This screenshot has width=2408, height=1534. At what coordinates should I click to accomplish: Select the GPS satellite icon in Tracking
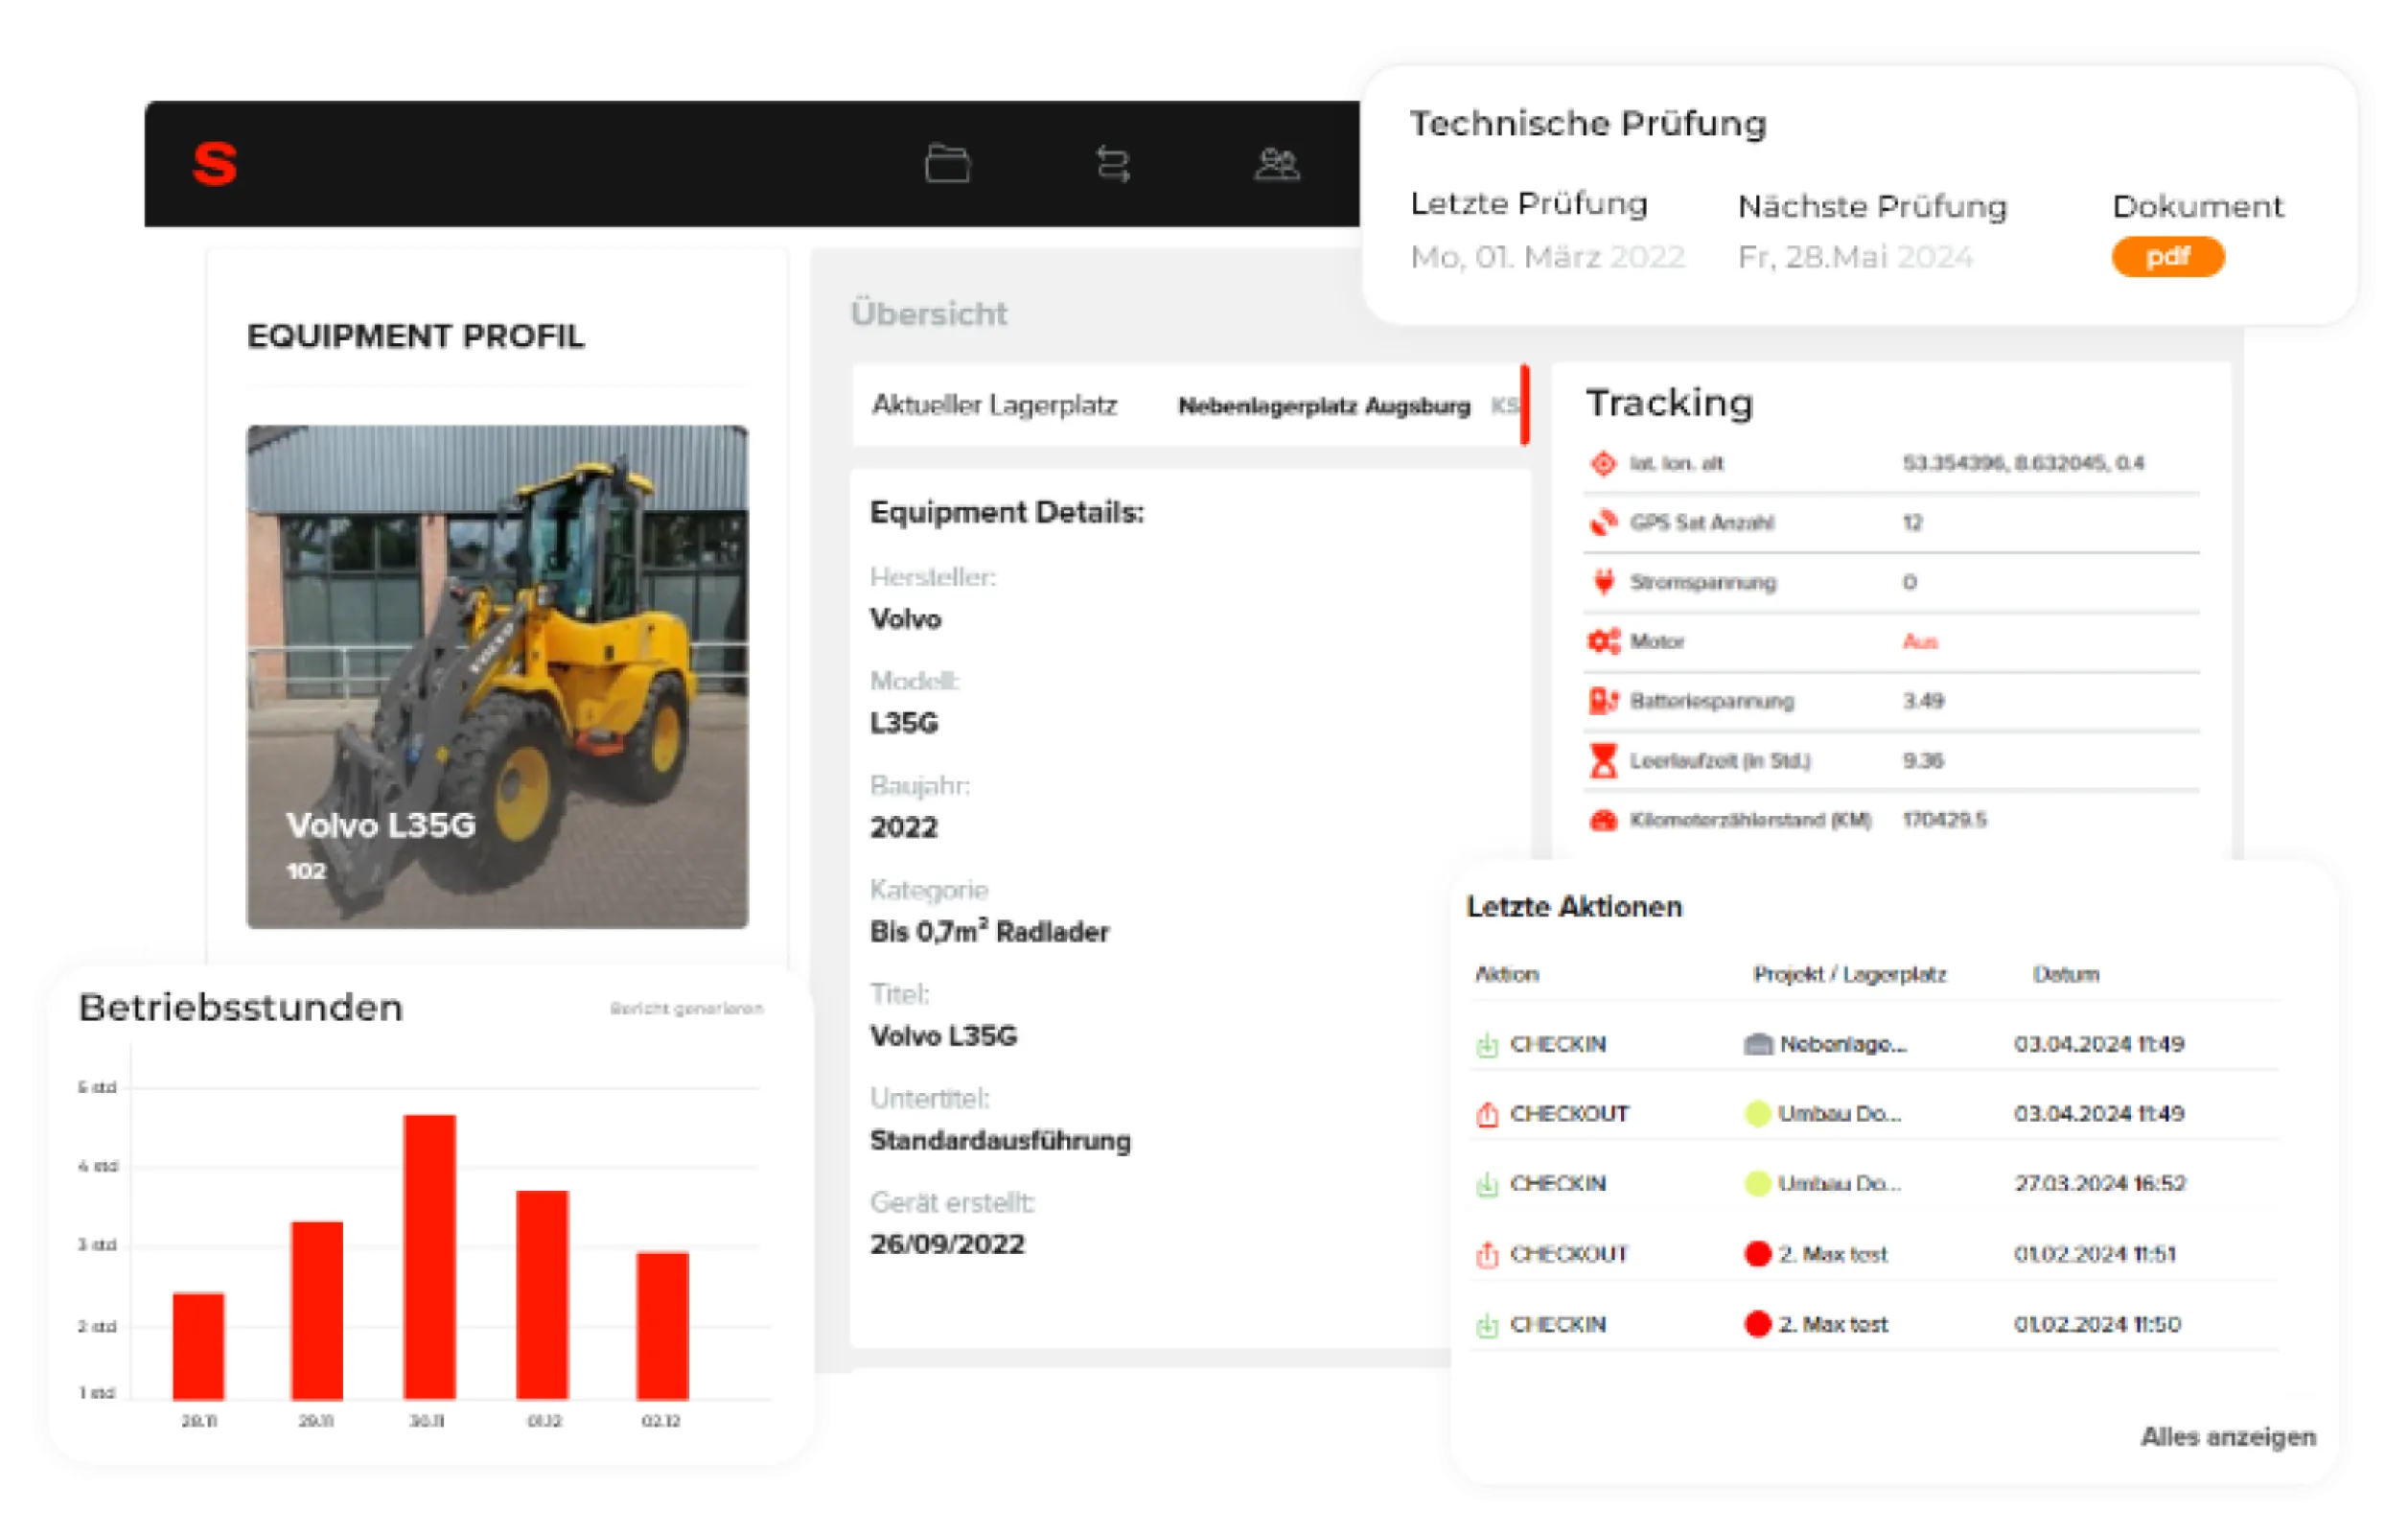click(1604, 522)
